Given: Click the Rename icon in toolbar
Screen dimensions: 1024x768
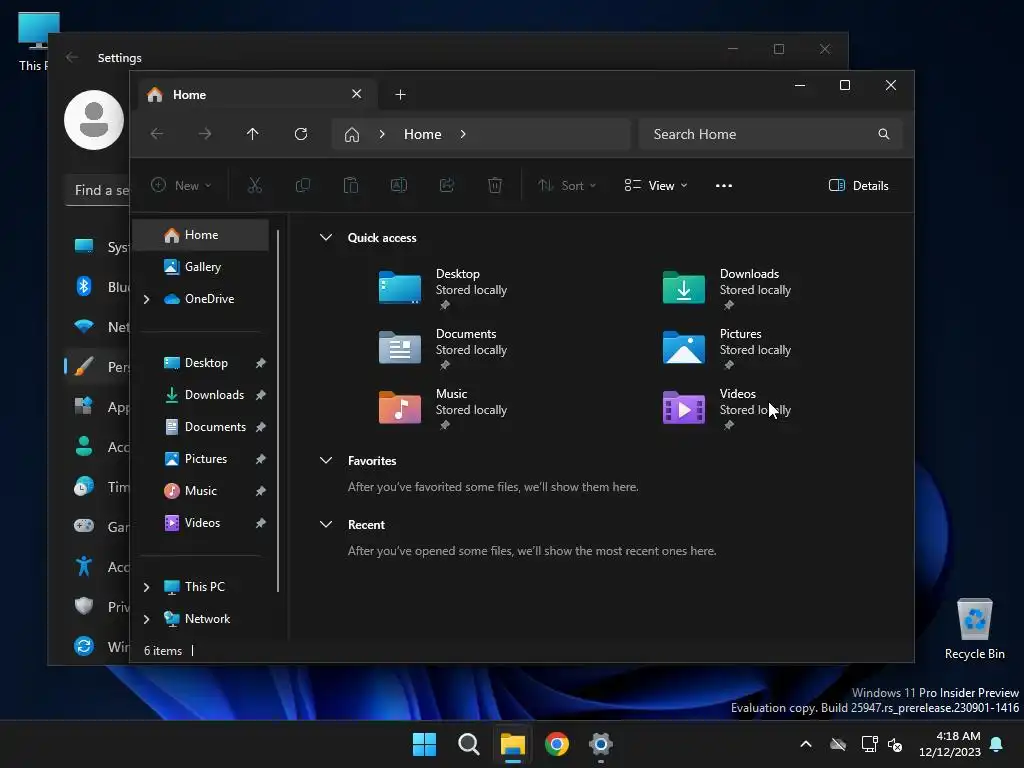Looking at the screenshot, I should pos(398,185).
